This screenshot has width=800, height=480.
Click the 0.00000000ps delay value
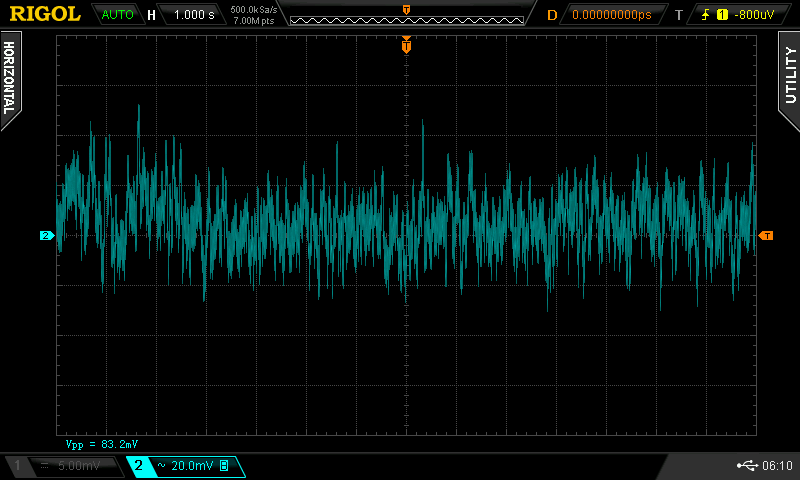[x=612, y=15]
